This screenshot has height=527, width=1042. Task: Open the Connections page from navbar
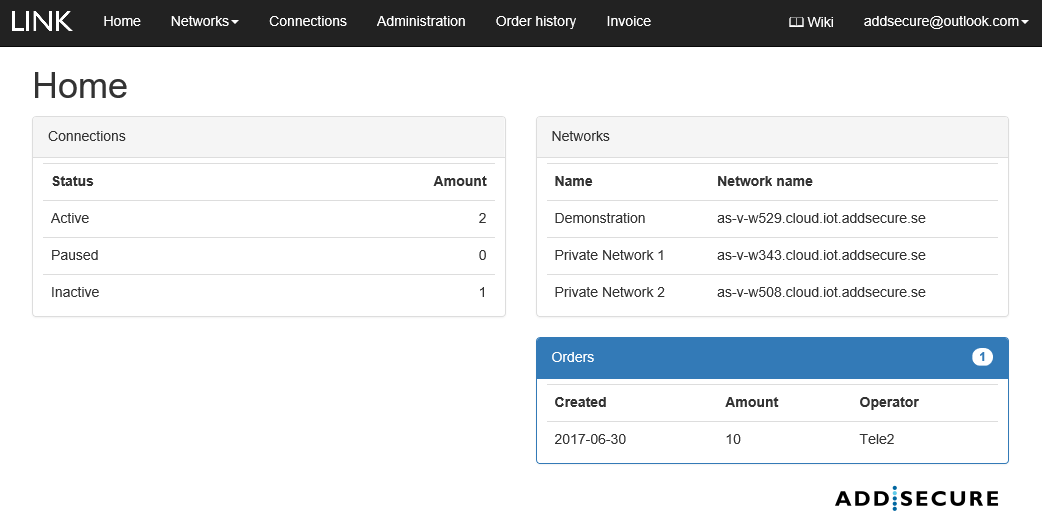pos(307,21)
